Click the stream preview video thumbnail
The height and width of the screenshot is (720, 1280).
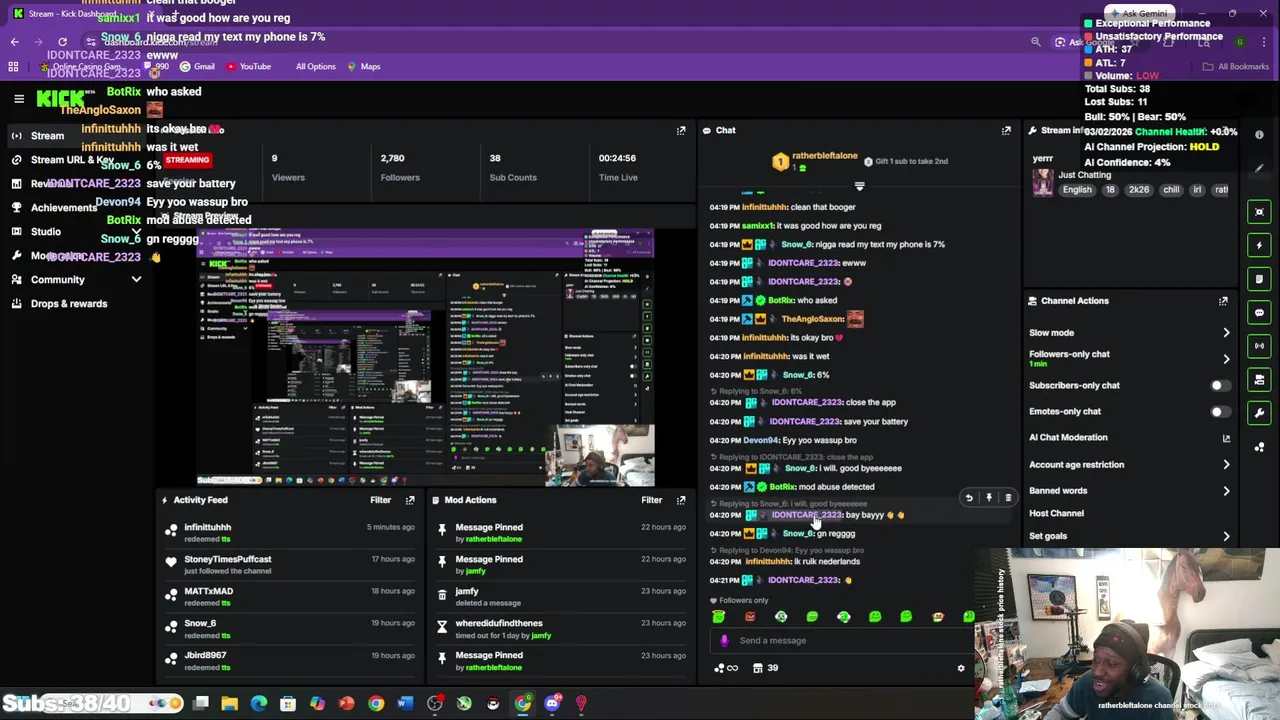[x=425, y=357]
